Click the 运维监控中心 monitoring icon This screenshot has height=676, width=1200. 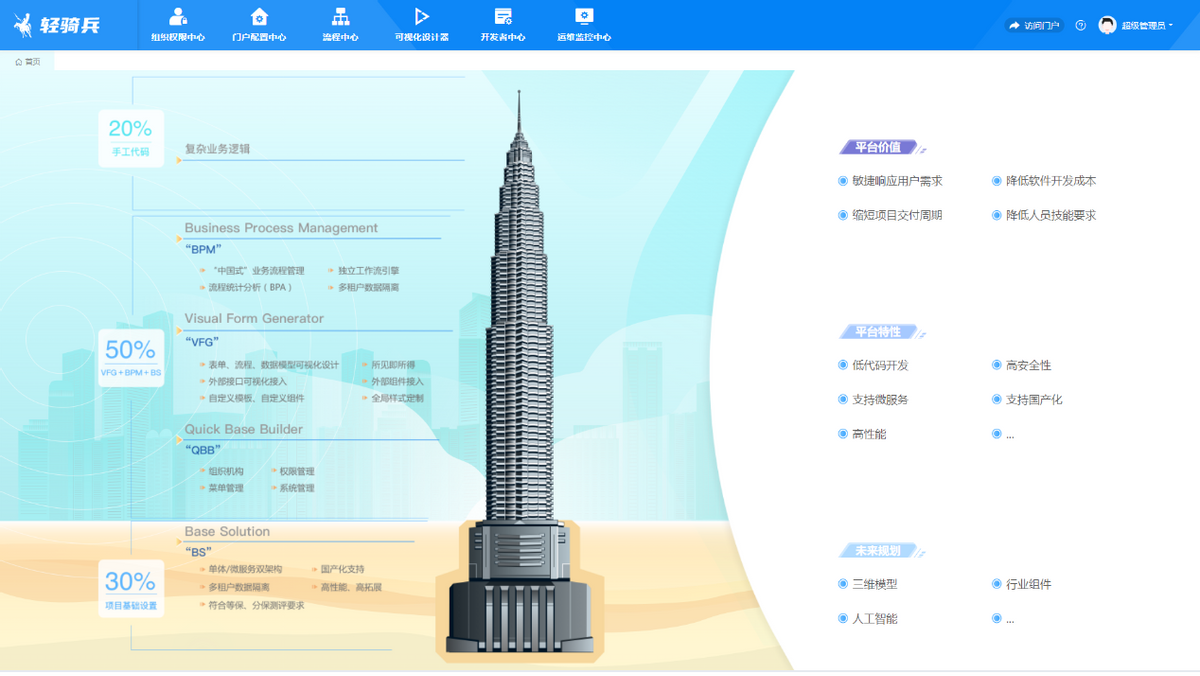coord(584,16)
